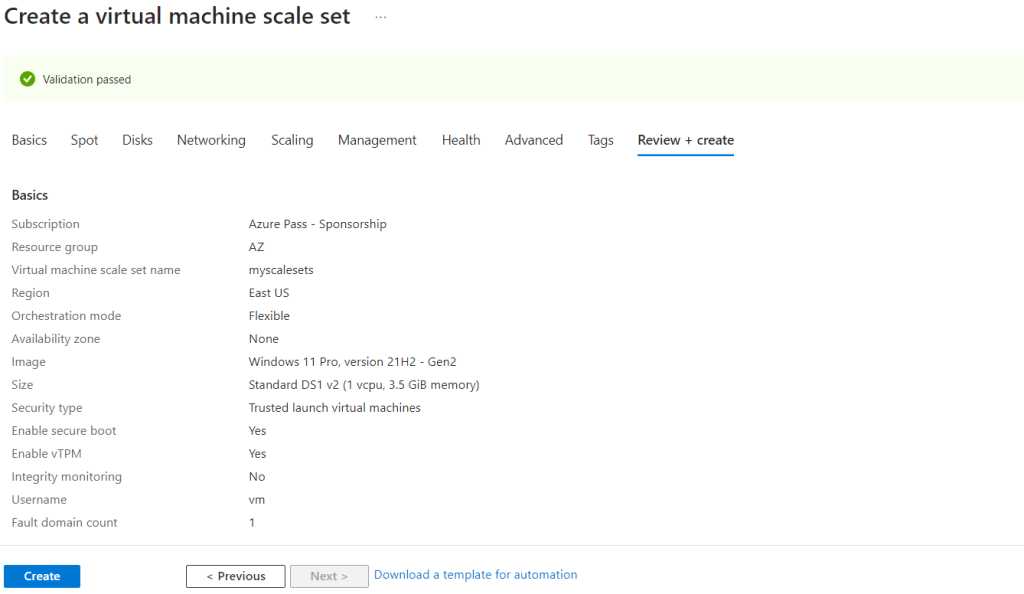Select the Advanced tab
Viewport: 1024px width, 594px height.
coord(534,140)
